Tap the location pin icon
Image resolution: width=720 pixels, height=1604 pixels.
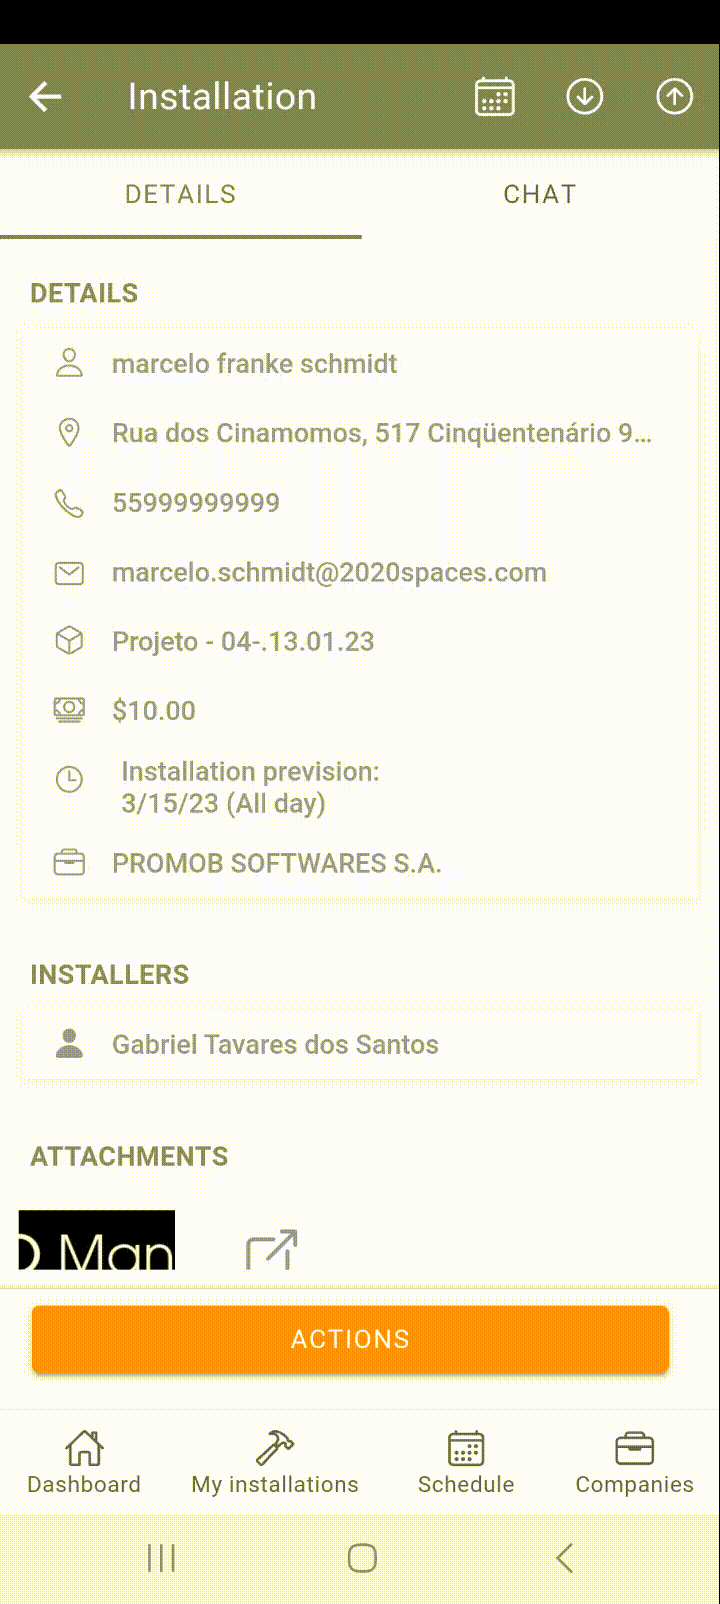coord(69,433)
